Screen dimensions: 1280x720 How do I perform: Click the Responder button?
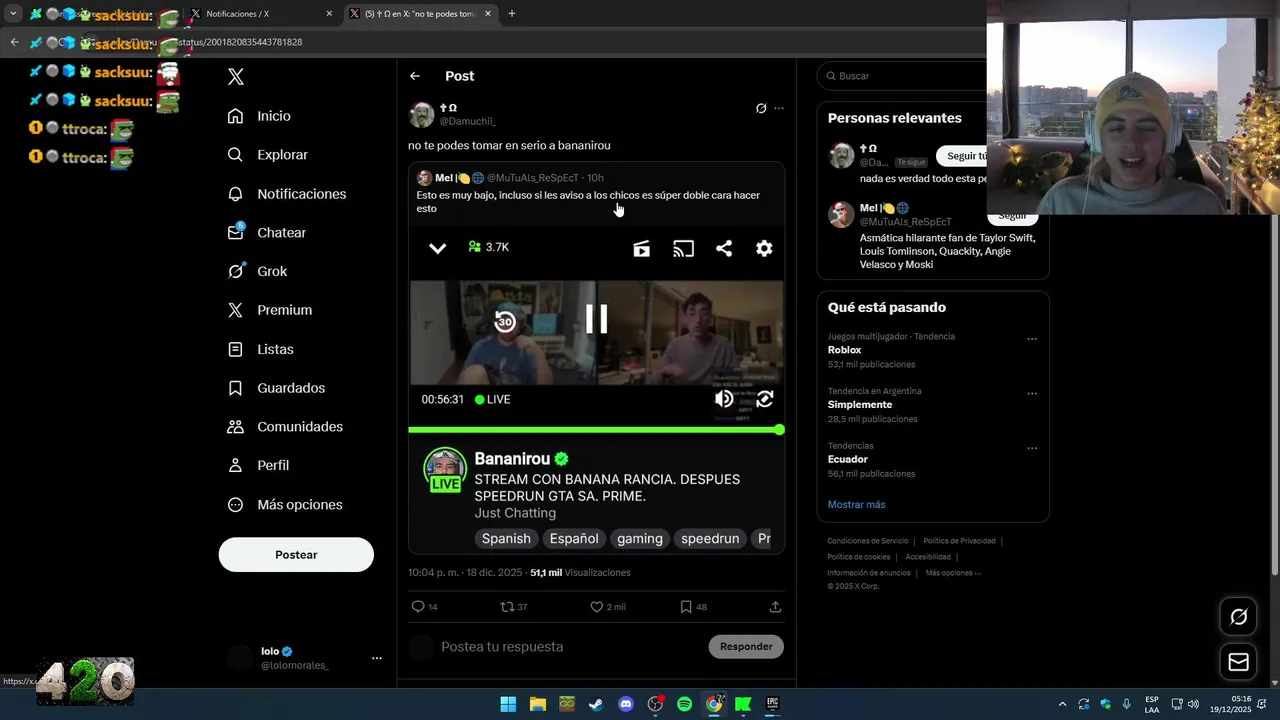coord(746,647)
